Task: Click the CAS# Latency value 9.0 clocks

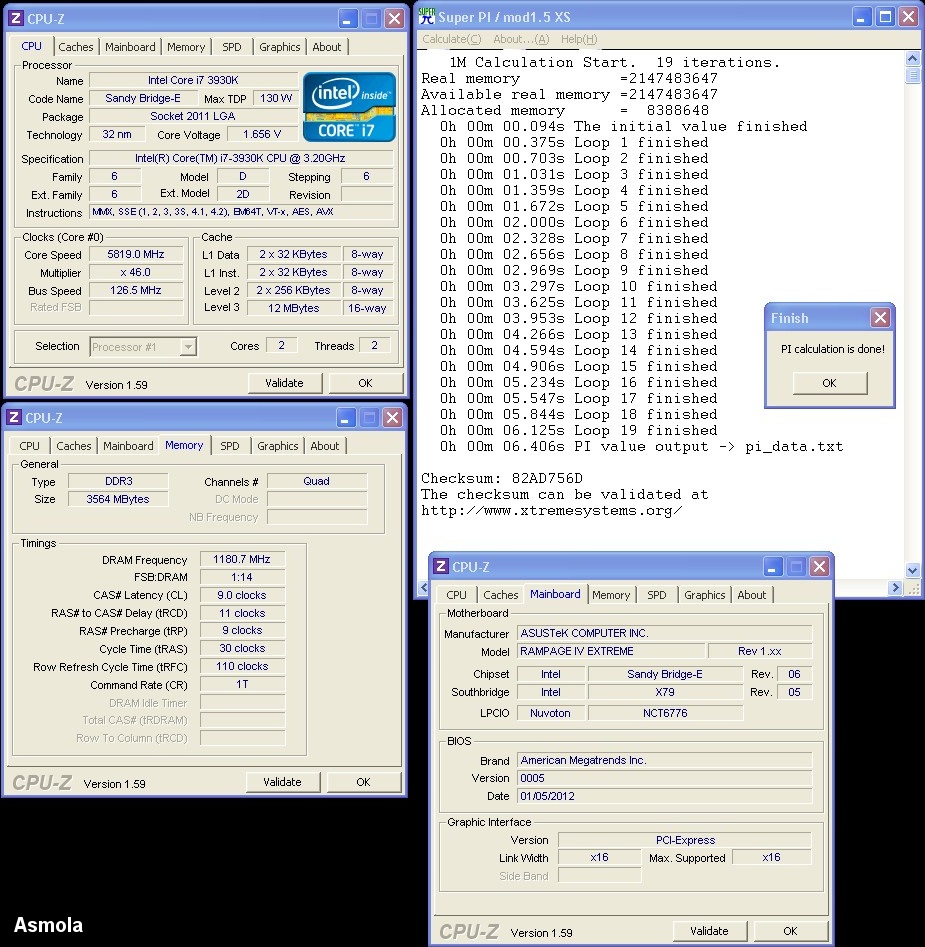Action: 242,595
